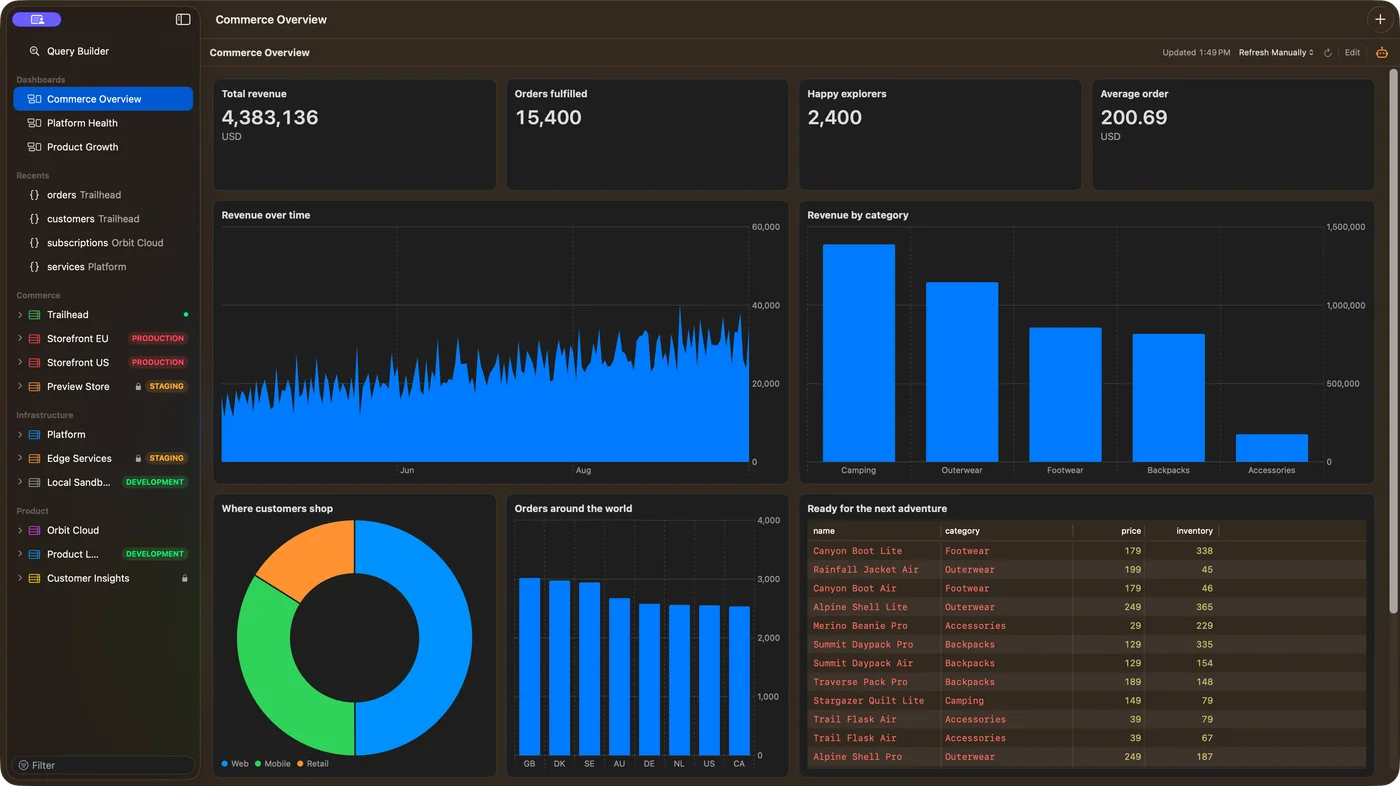Viewport: 1400px width, 786px height.
Task: Click the Edge Services lock icon
Action: [136, 459]
